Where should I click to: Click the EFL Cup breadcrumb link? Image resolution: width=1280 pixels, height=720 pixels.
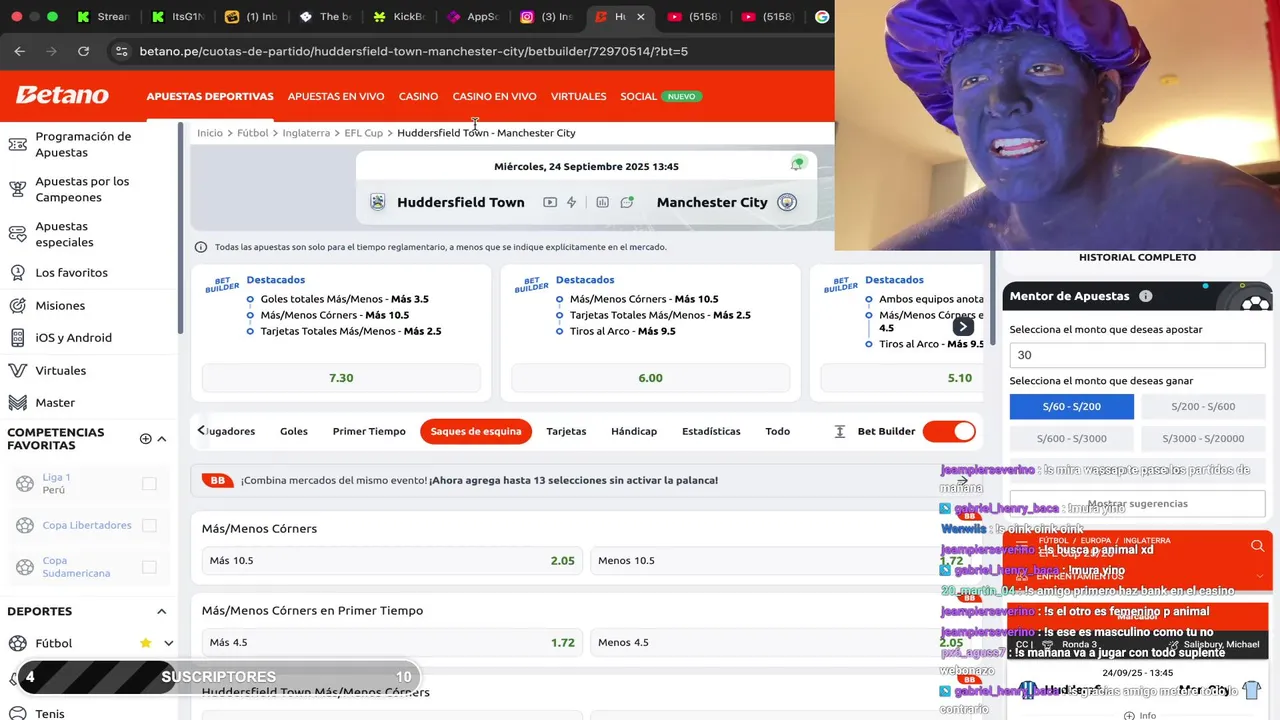coord(364,133)
